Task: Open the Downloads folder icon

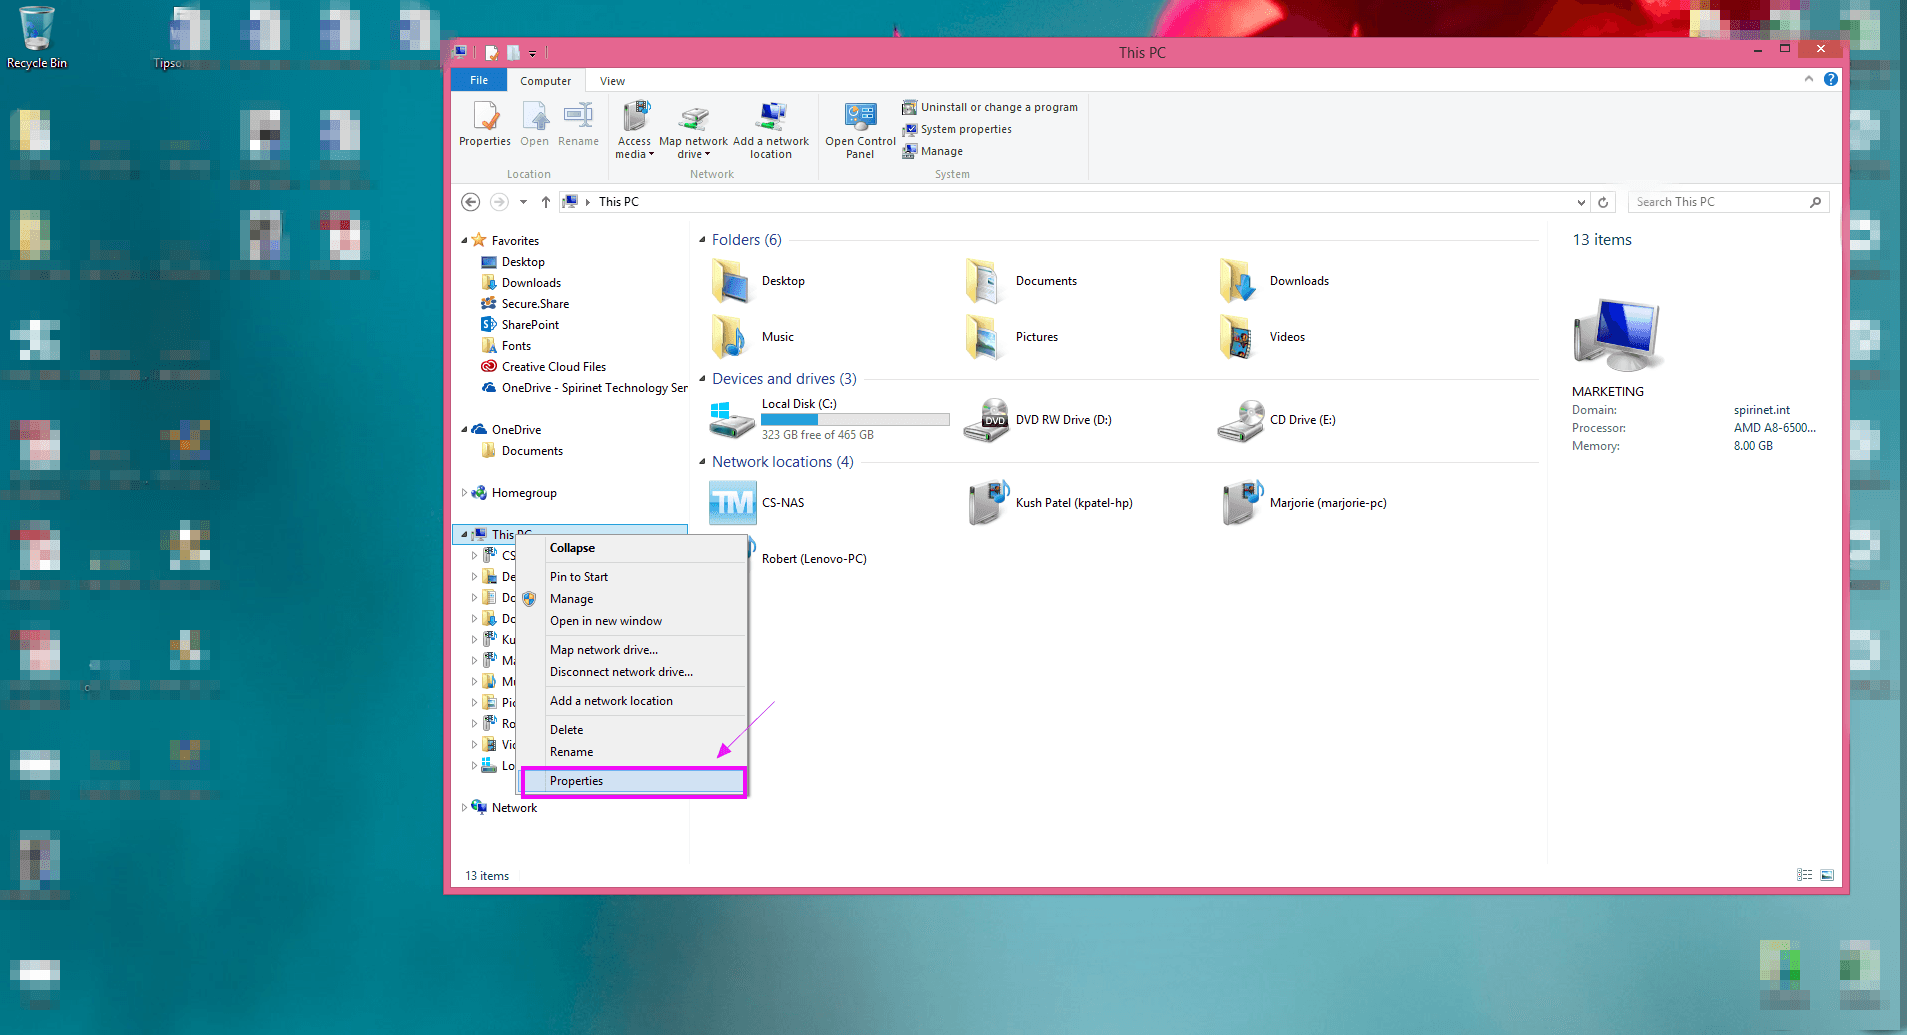Action: click(x=1238, y=281)
